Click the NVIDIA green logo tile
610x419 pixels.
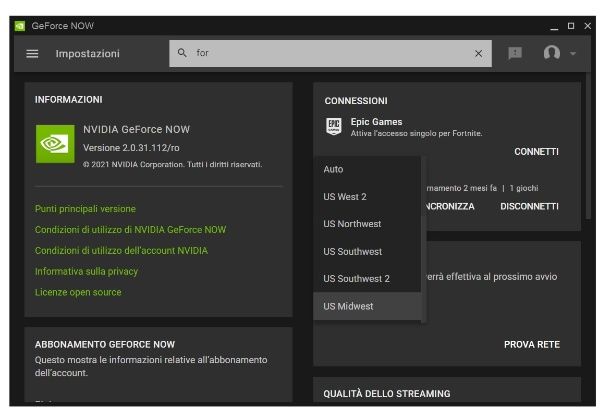tap(55, 144)
